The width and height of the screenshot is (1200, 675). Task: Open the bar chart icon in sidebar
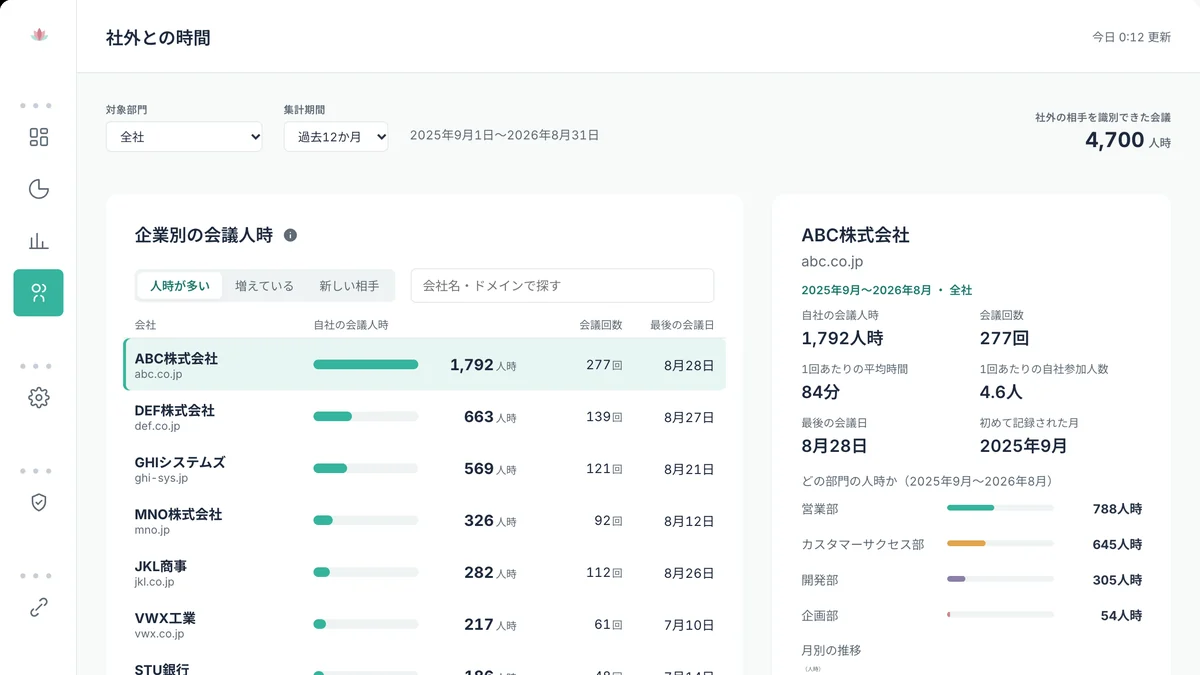(39, 241)
